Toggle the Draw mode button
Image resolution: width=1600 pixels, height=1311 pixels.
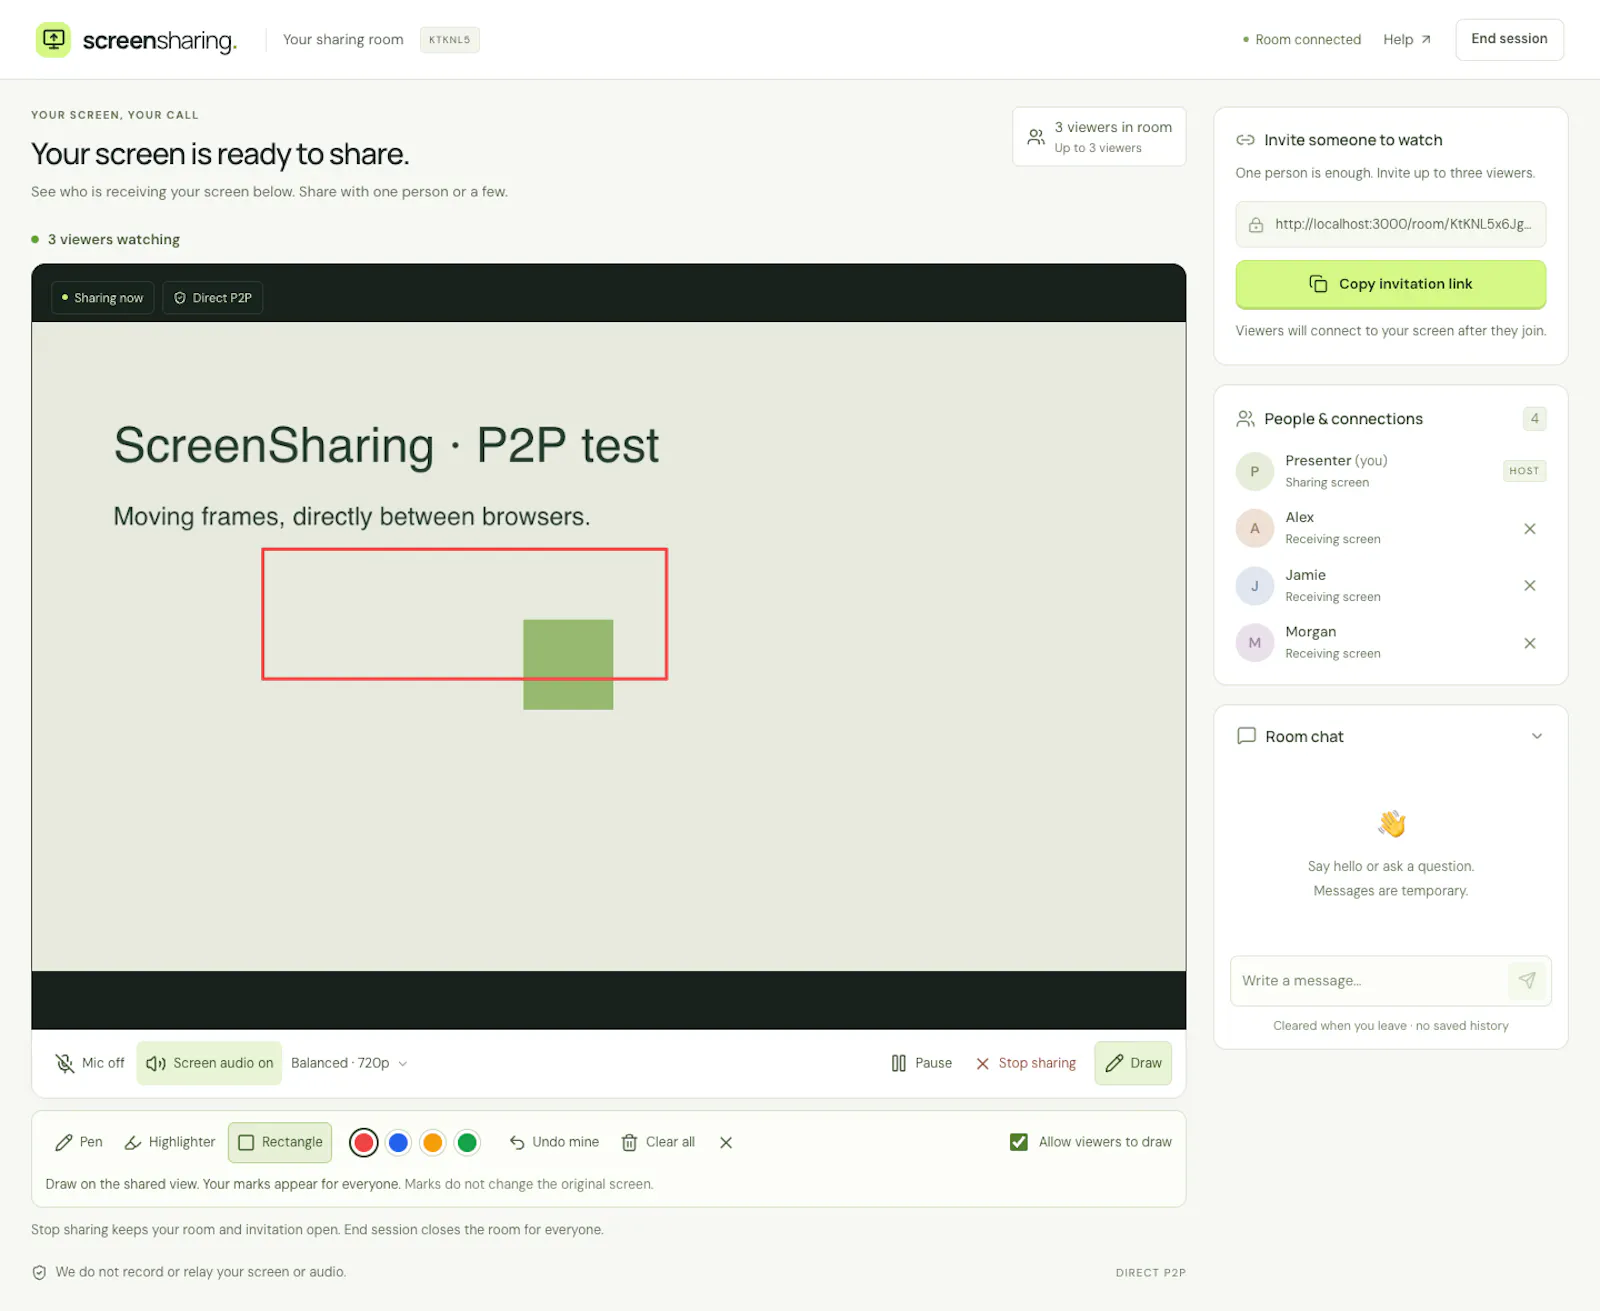click(x=1133, y=1063)
